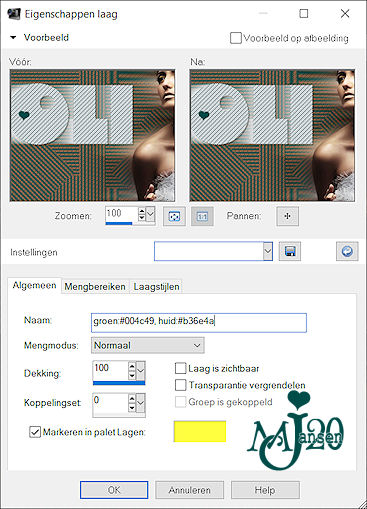
Task: Increase Dekking with the up arrow
Action: [x=132, y=366]
